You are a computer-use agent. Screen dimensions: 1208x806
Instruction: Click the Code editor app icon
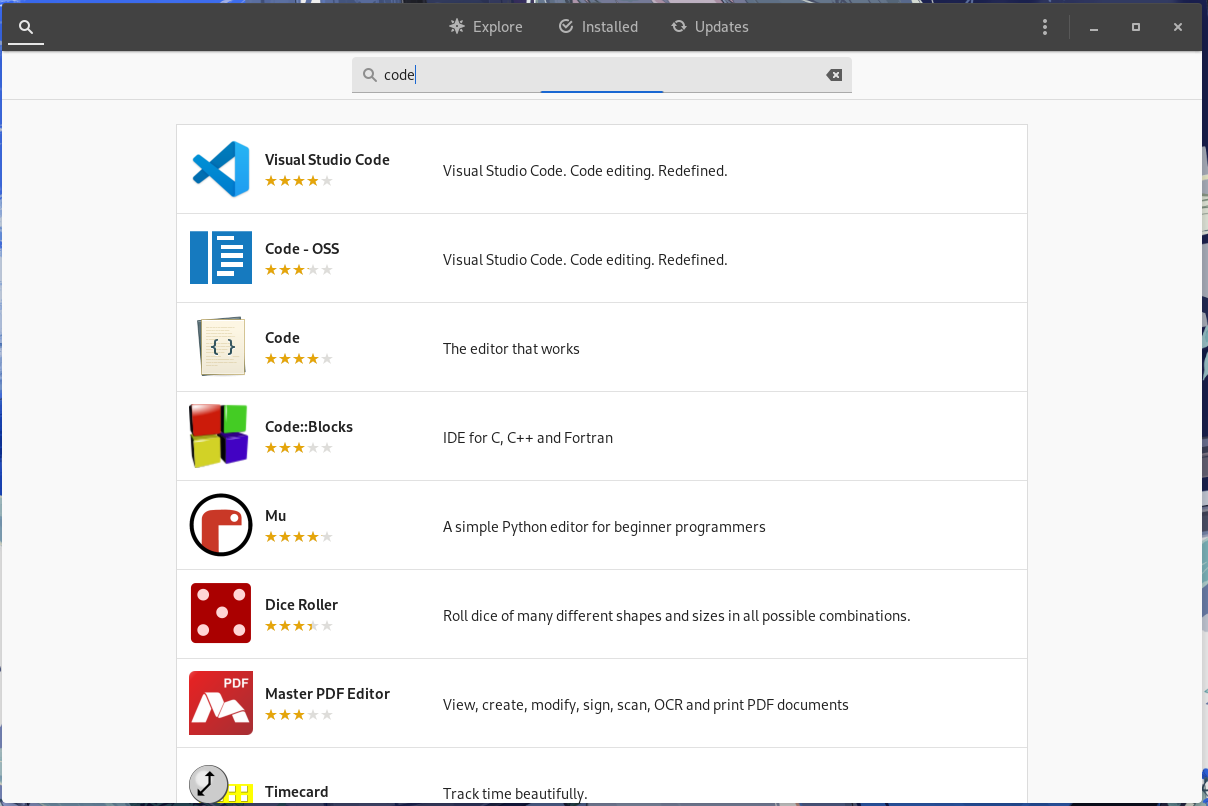coord(221,347)
